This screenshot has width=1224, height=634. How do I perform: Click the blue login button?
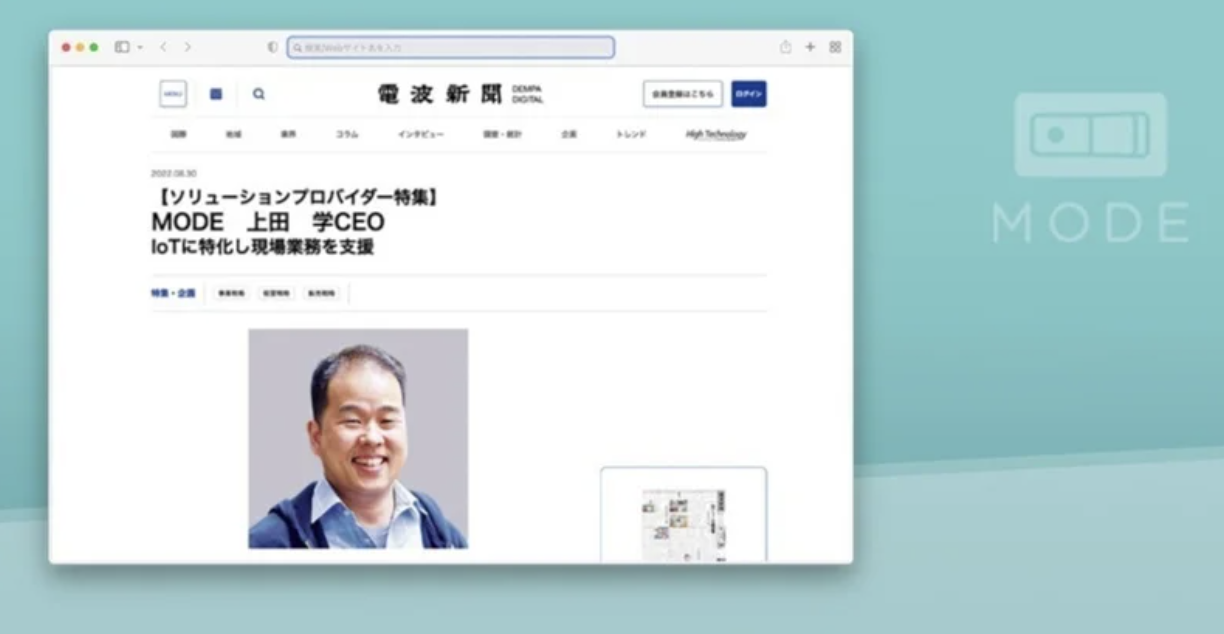pos(749,94)
